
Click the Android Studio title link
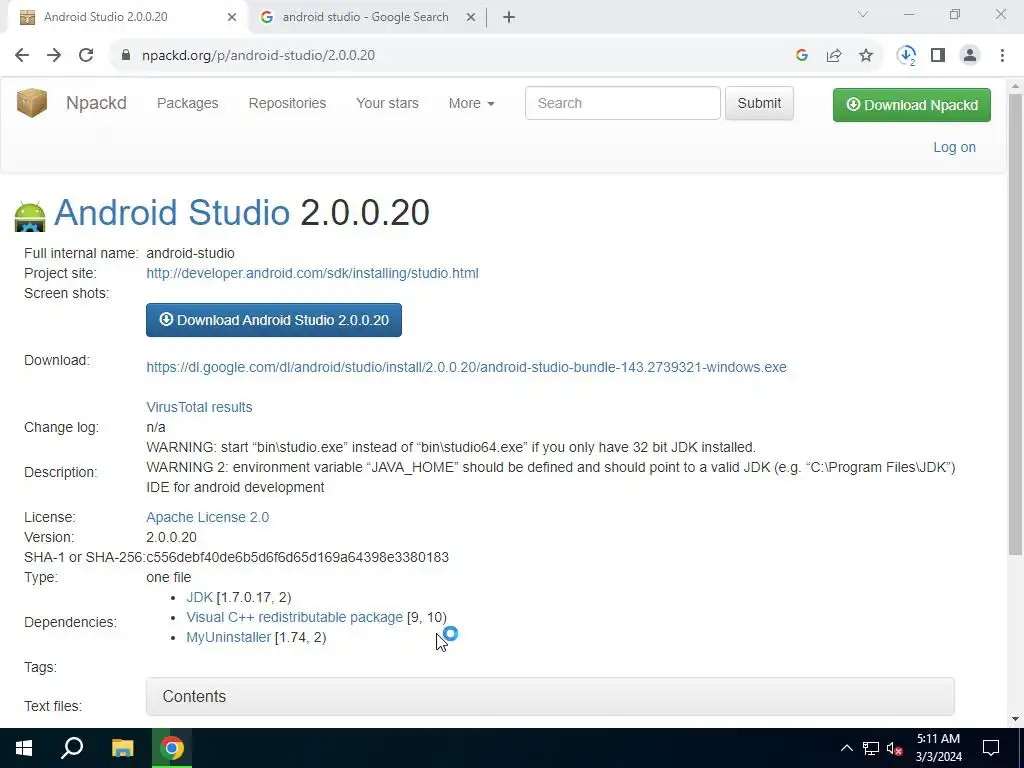click(172, 212)
